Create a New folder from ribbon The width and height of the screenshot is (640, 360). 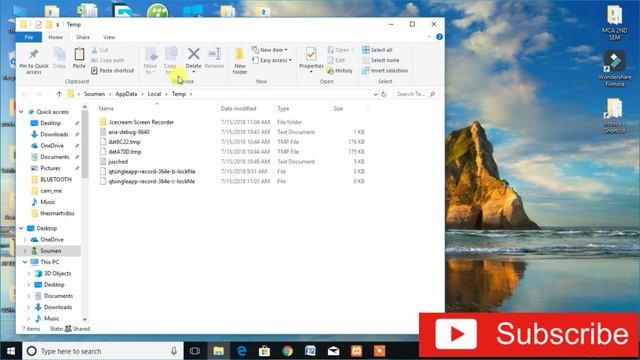point(240,61)
